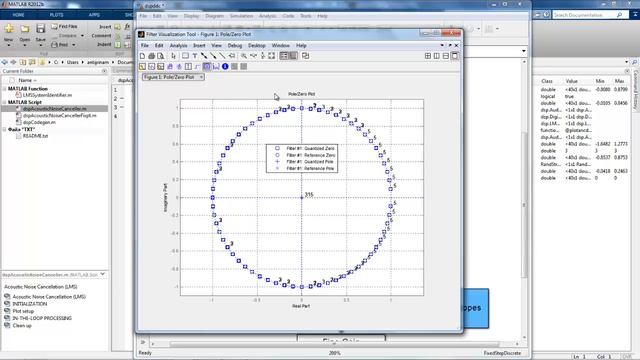Create new figure in Filter Visualization Tool
The height and width of the screenshot is (360, 640).
(x=142, y=56)
